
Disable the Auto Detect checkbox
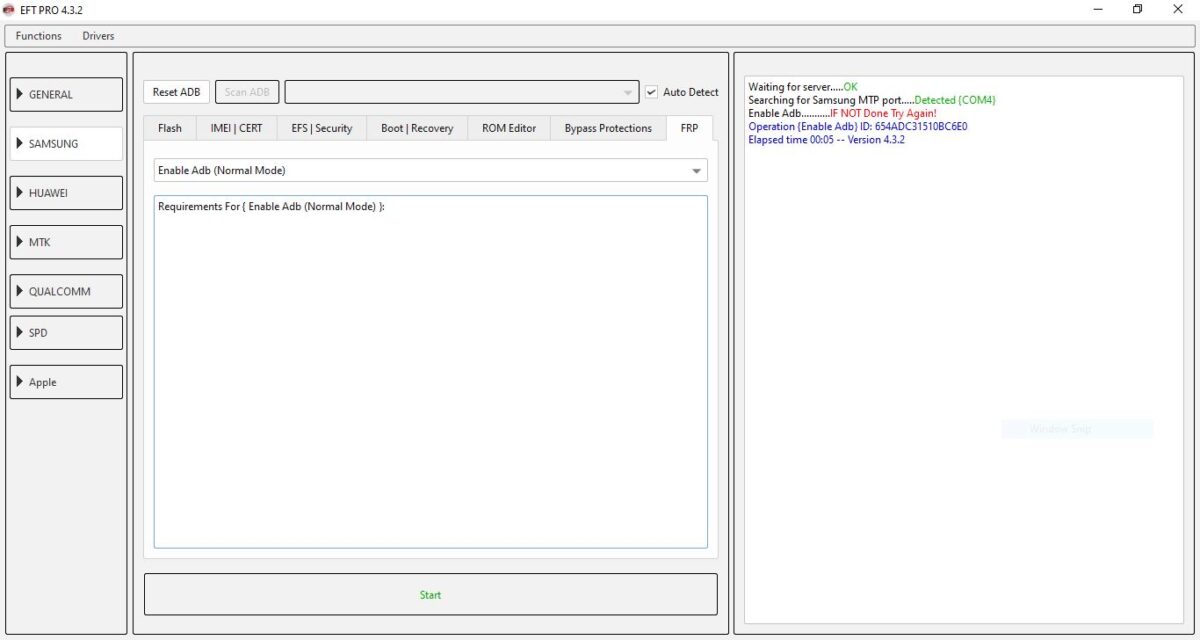click(650, 91)
